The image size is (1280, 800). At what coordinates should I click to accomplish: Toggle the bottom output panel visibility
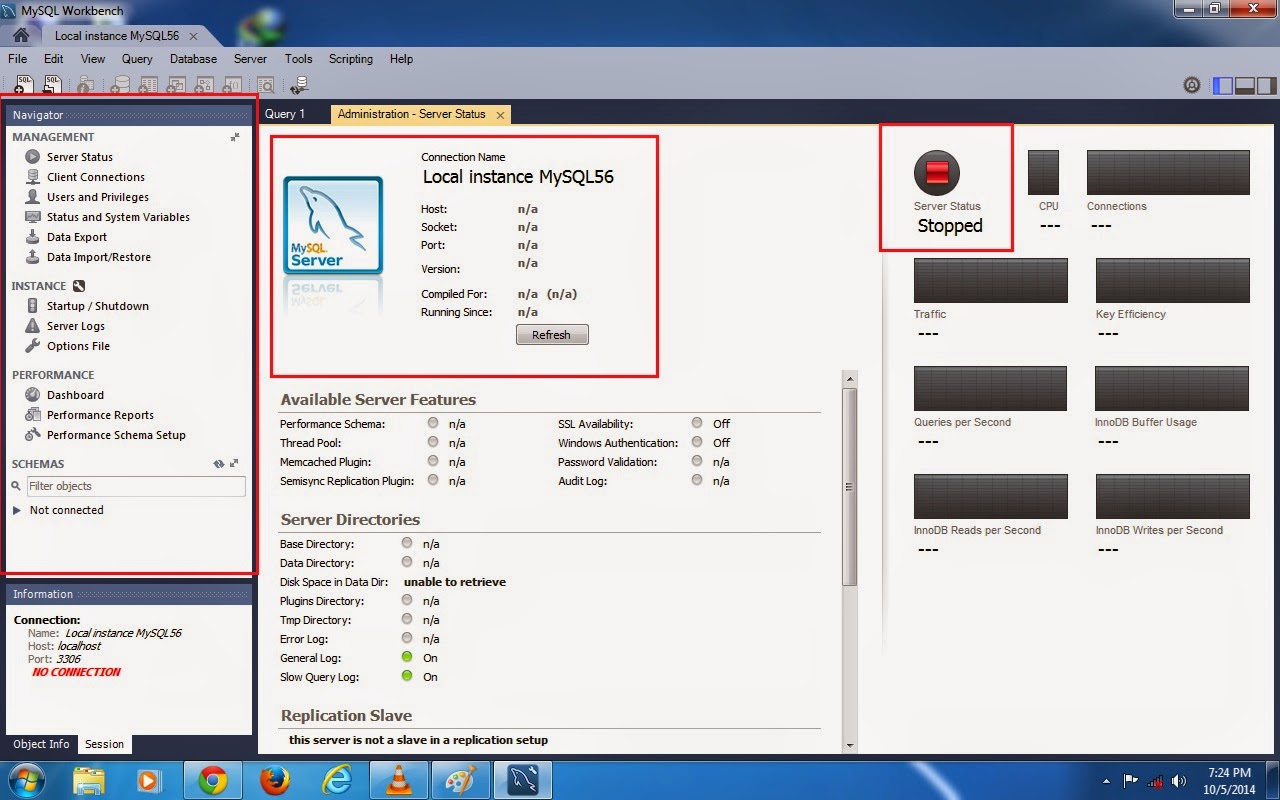pos(1245,86)
